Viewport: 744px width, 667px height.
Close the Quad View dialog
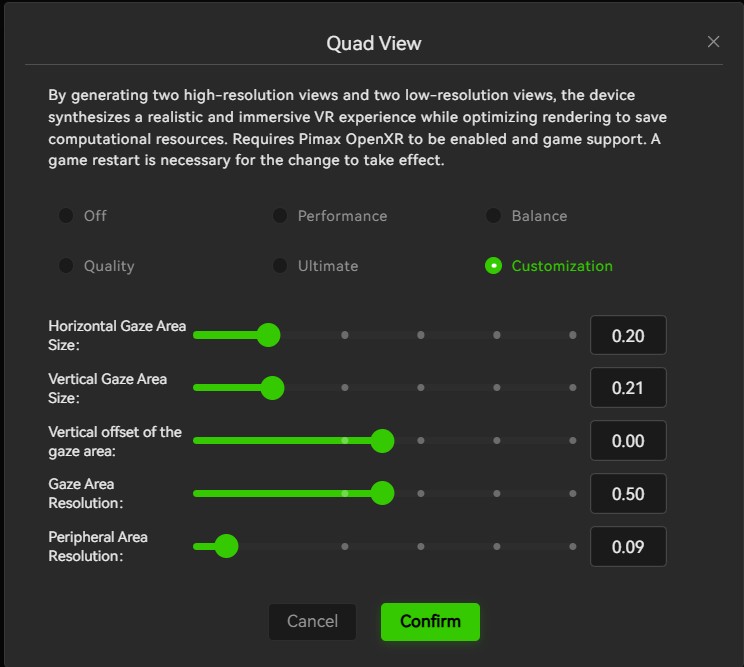coord(713,42)
